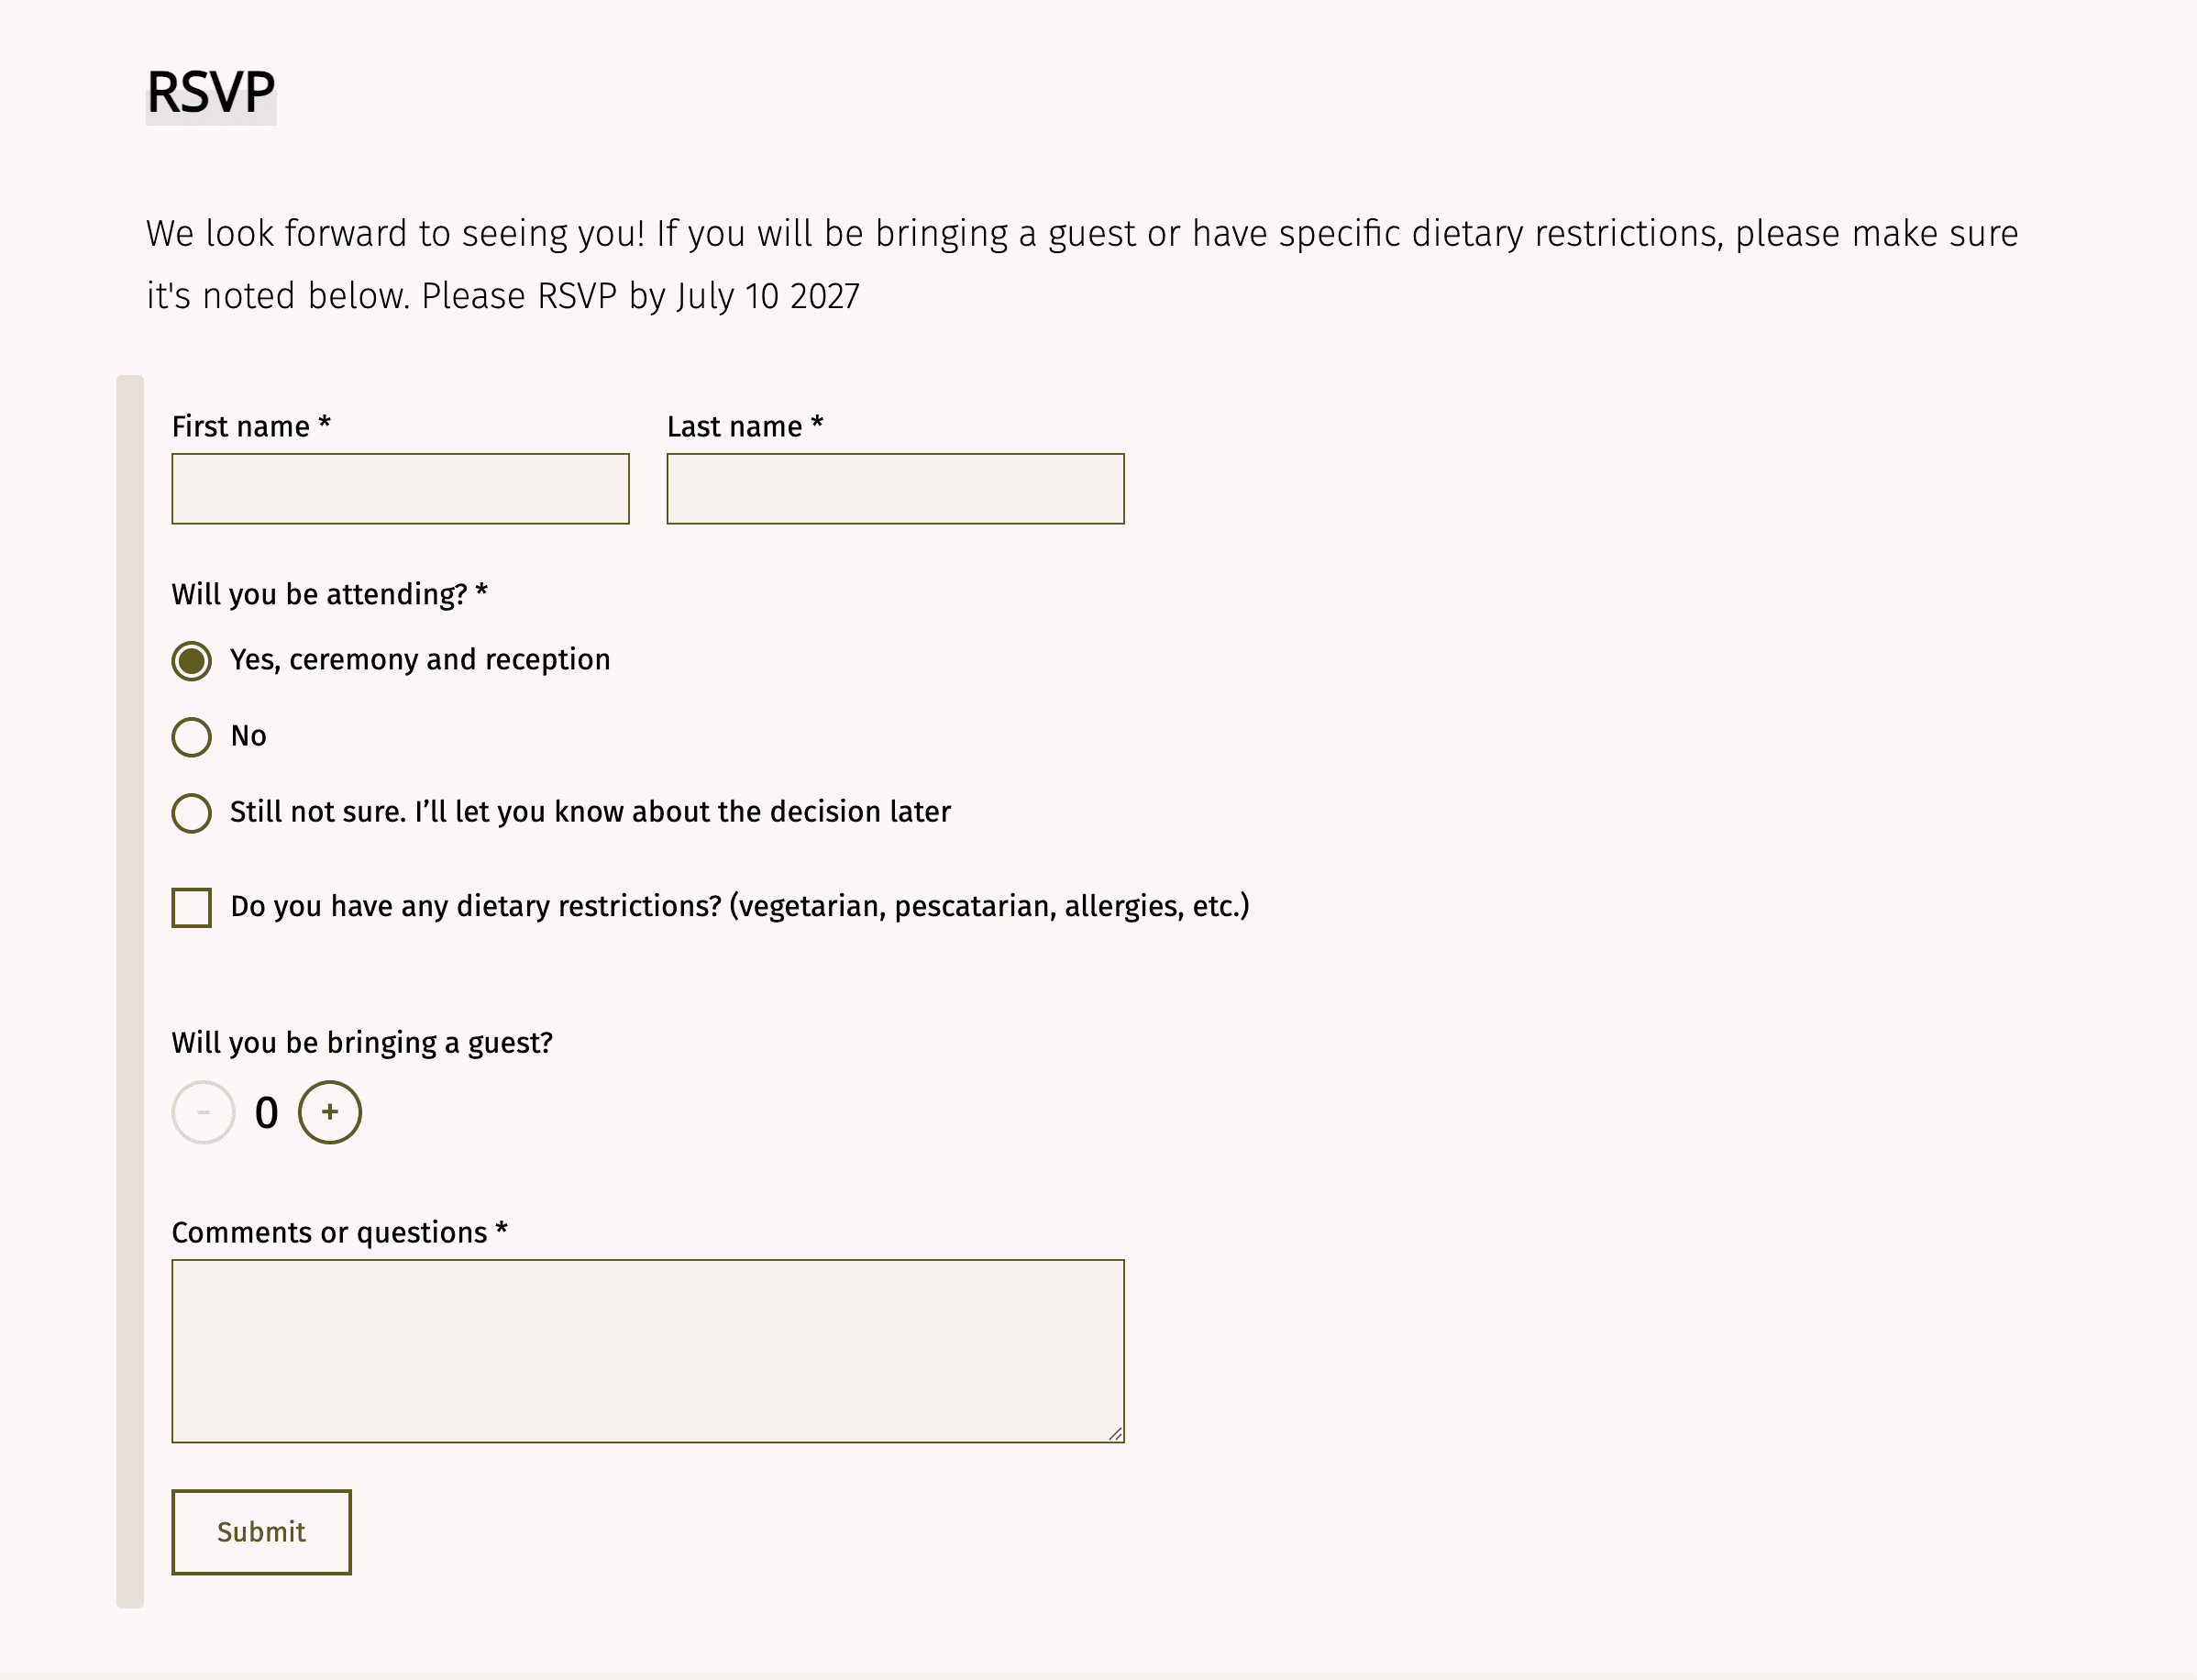Increase guest count with plus button
Screen dimensions: 2197x1680
329,1112
